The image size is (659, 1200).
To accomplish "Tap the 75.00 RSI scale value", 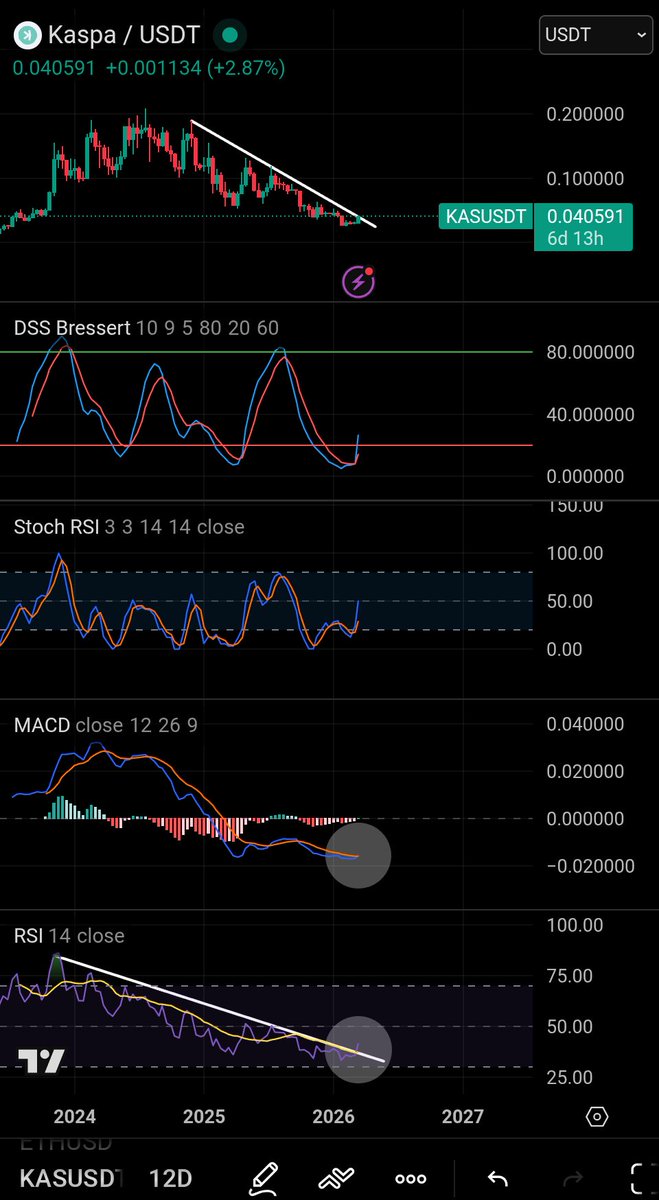I will 570,976.
